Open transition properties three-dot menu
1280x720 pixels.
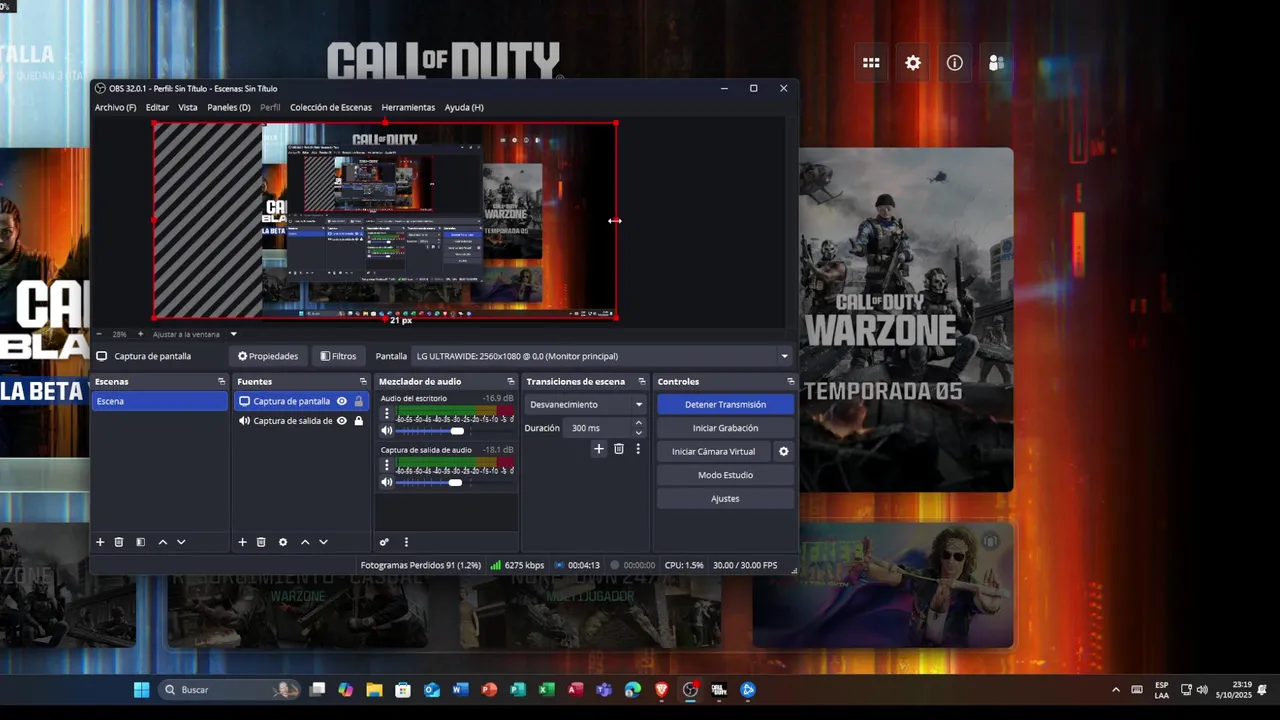click(x=638, y=449)
